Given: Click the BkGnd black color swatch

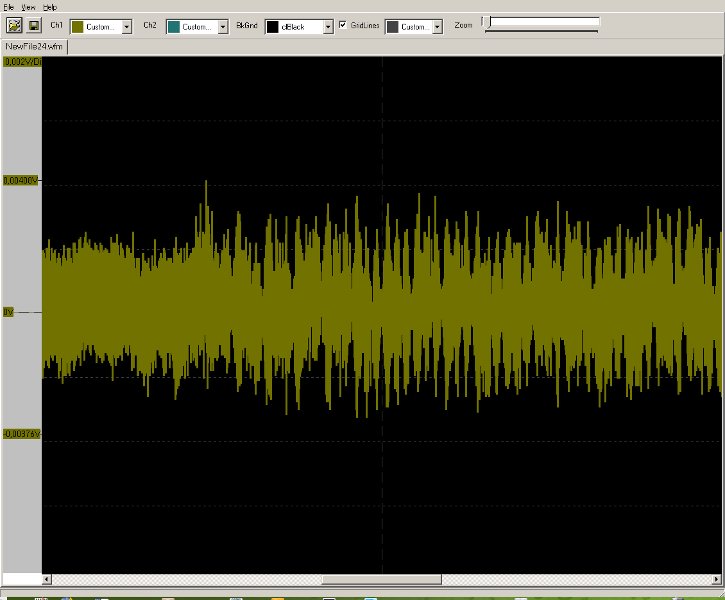Looking at the screenshot, I should pyautogui.click(x=273, y=27).
